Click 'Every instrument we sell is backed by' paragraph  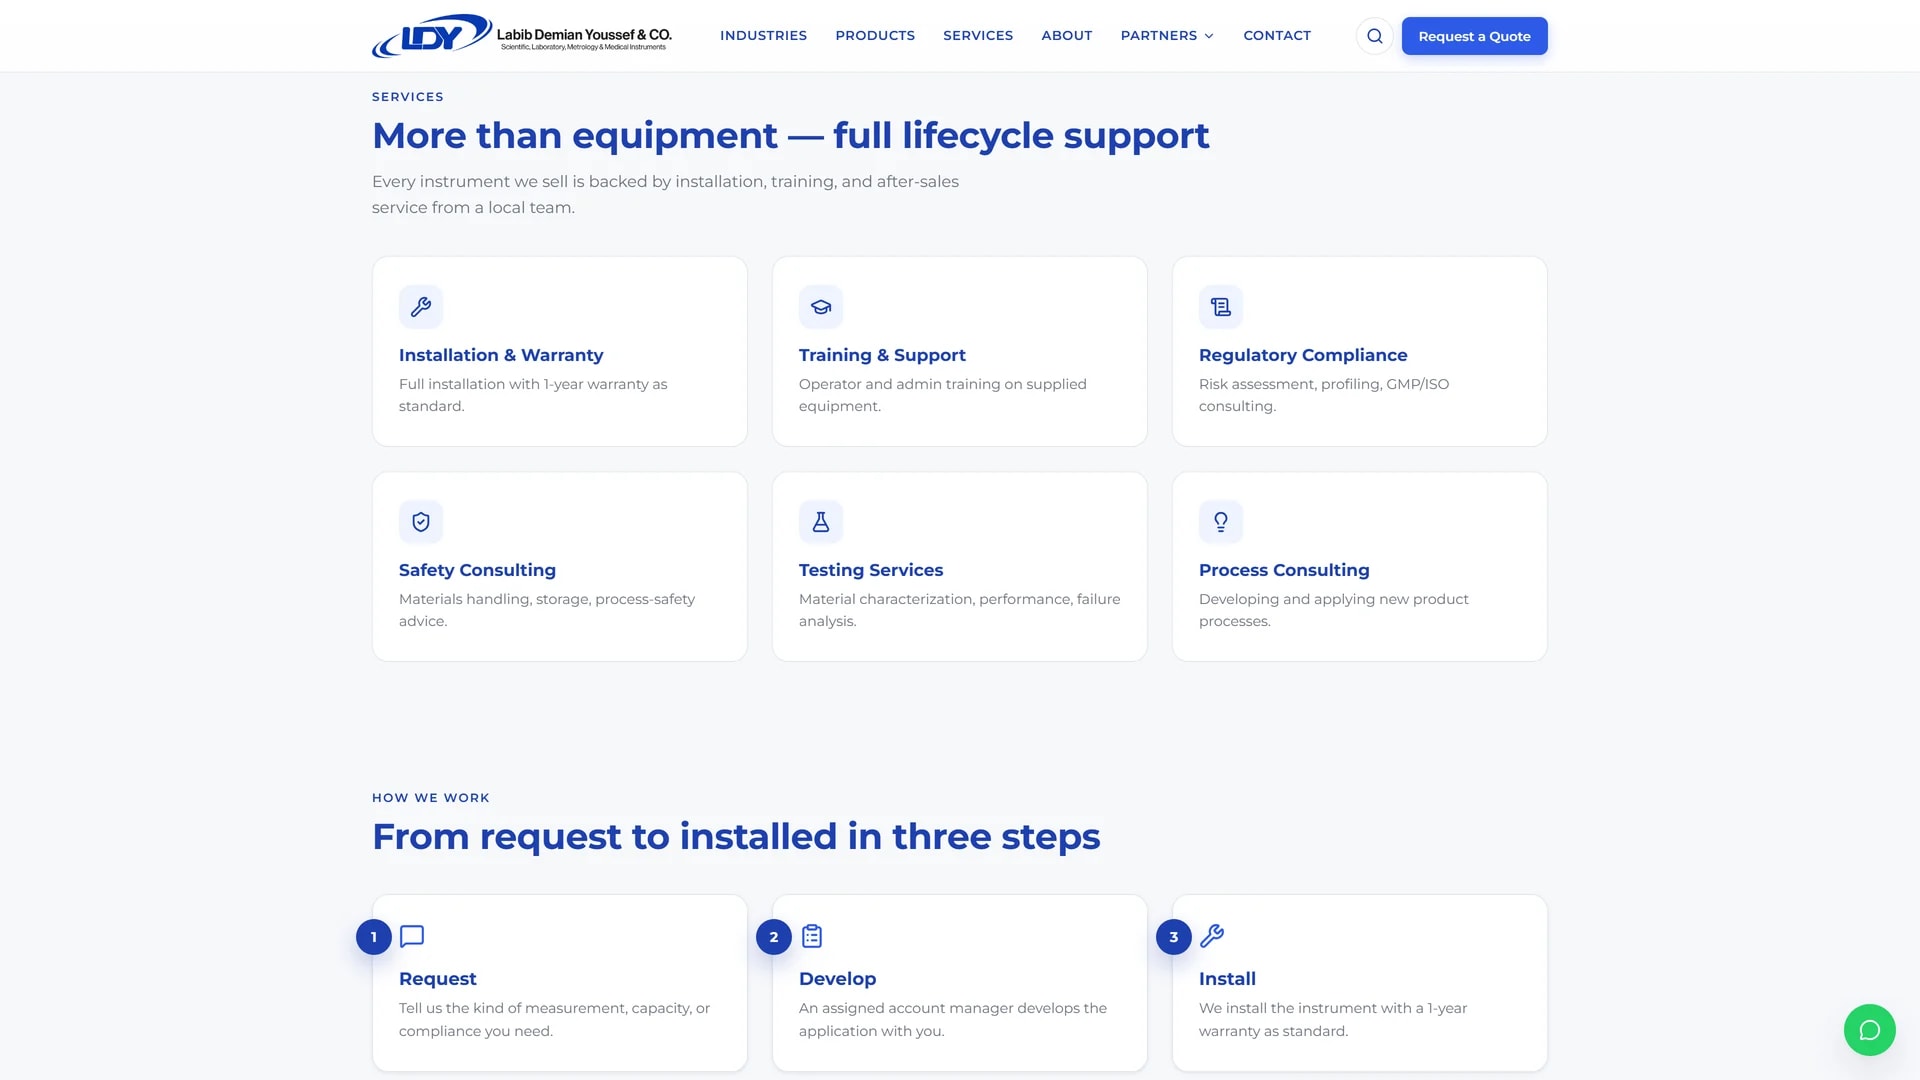[665, 194]
